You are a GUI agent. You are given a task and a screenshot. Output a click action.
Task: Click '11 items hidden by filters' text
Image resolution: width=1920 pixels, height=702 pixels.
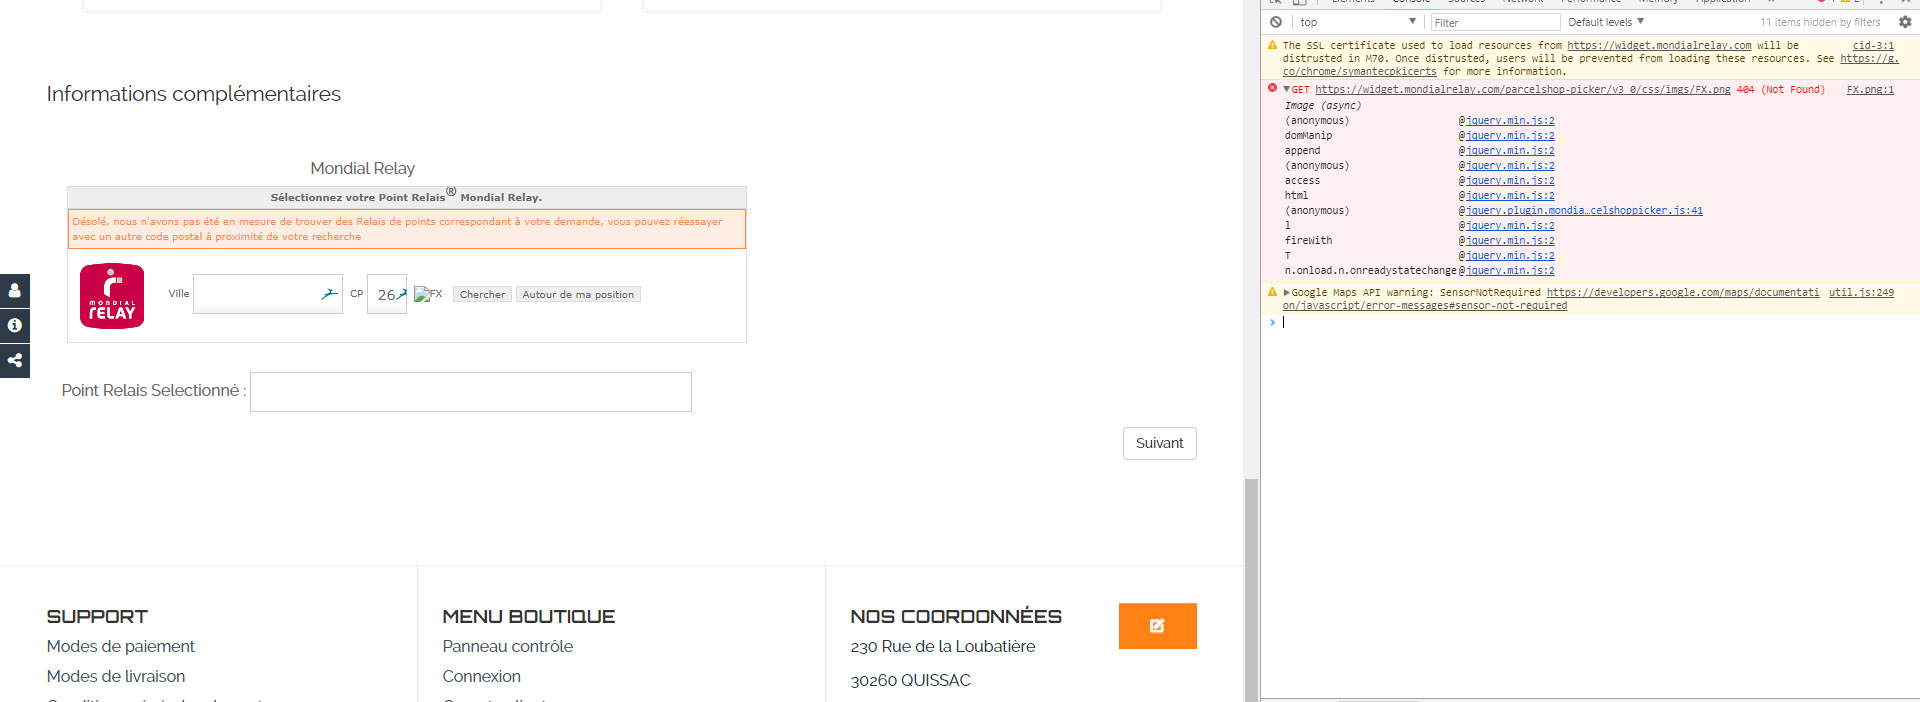click(x=1820, y=22)
